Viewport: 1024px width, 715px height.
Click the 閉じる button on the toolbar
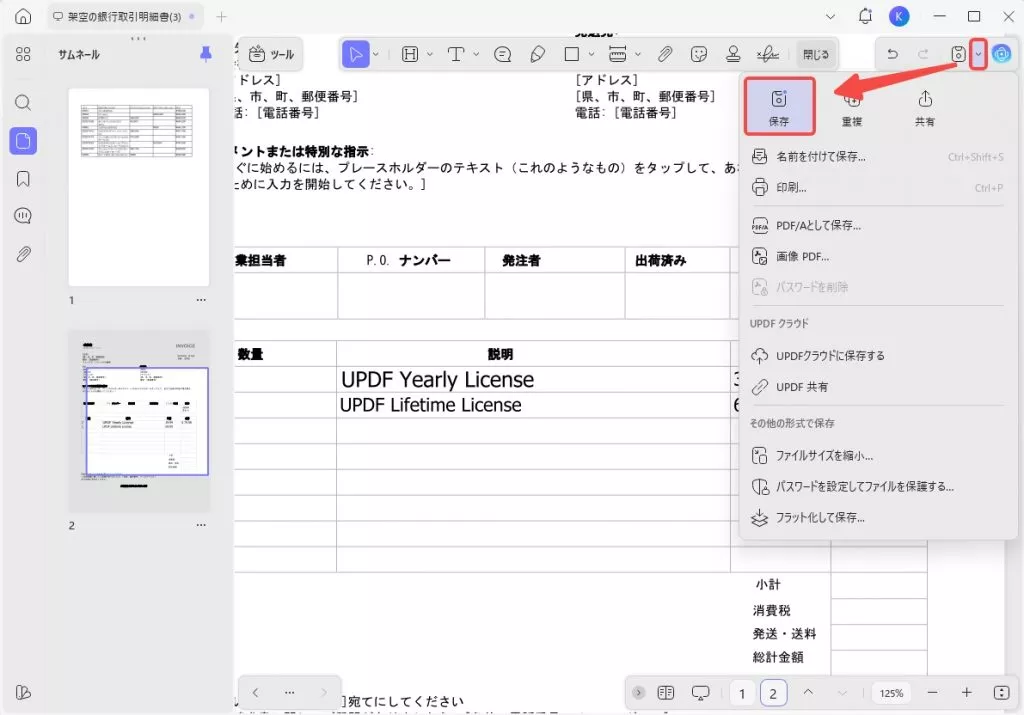815,54
